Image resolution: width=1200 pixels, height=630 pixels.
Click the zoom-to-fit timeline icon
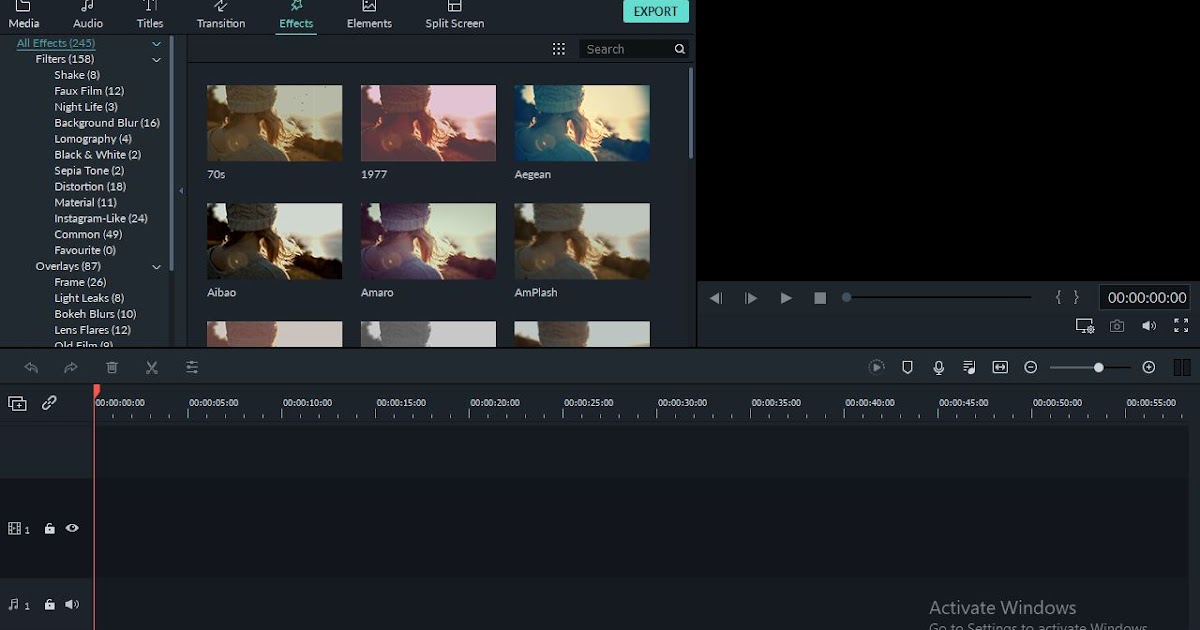click(x=999, y=367)
